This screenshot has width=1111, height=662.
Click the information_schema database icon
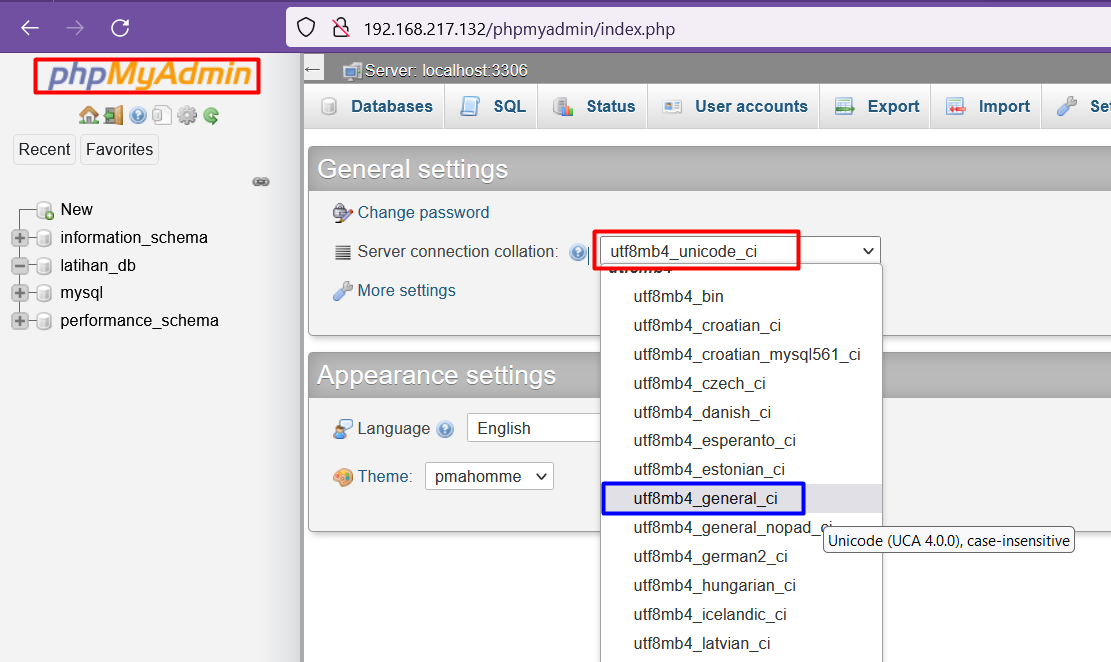pyautogui.click(x=44, y=237)
